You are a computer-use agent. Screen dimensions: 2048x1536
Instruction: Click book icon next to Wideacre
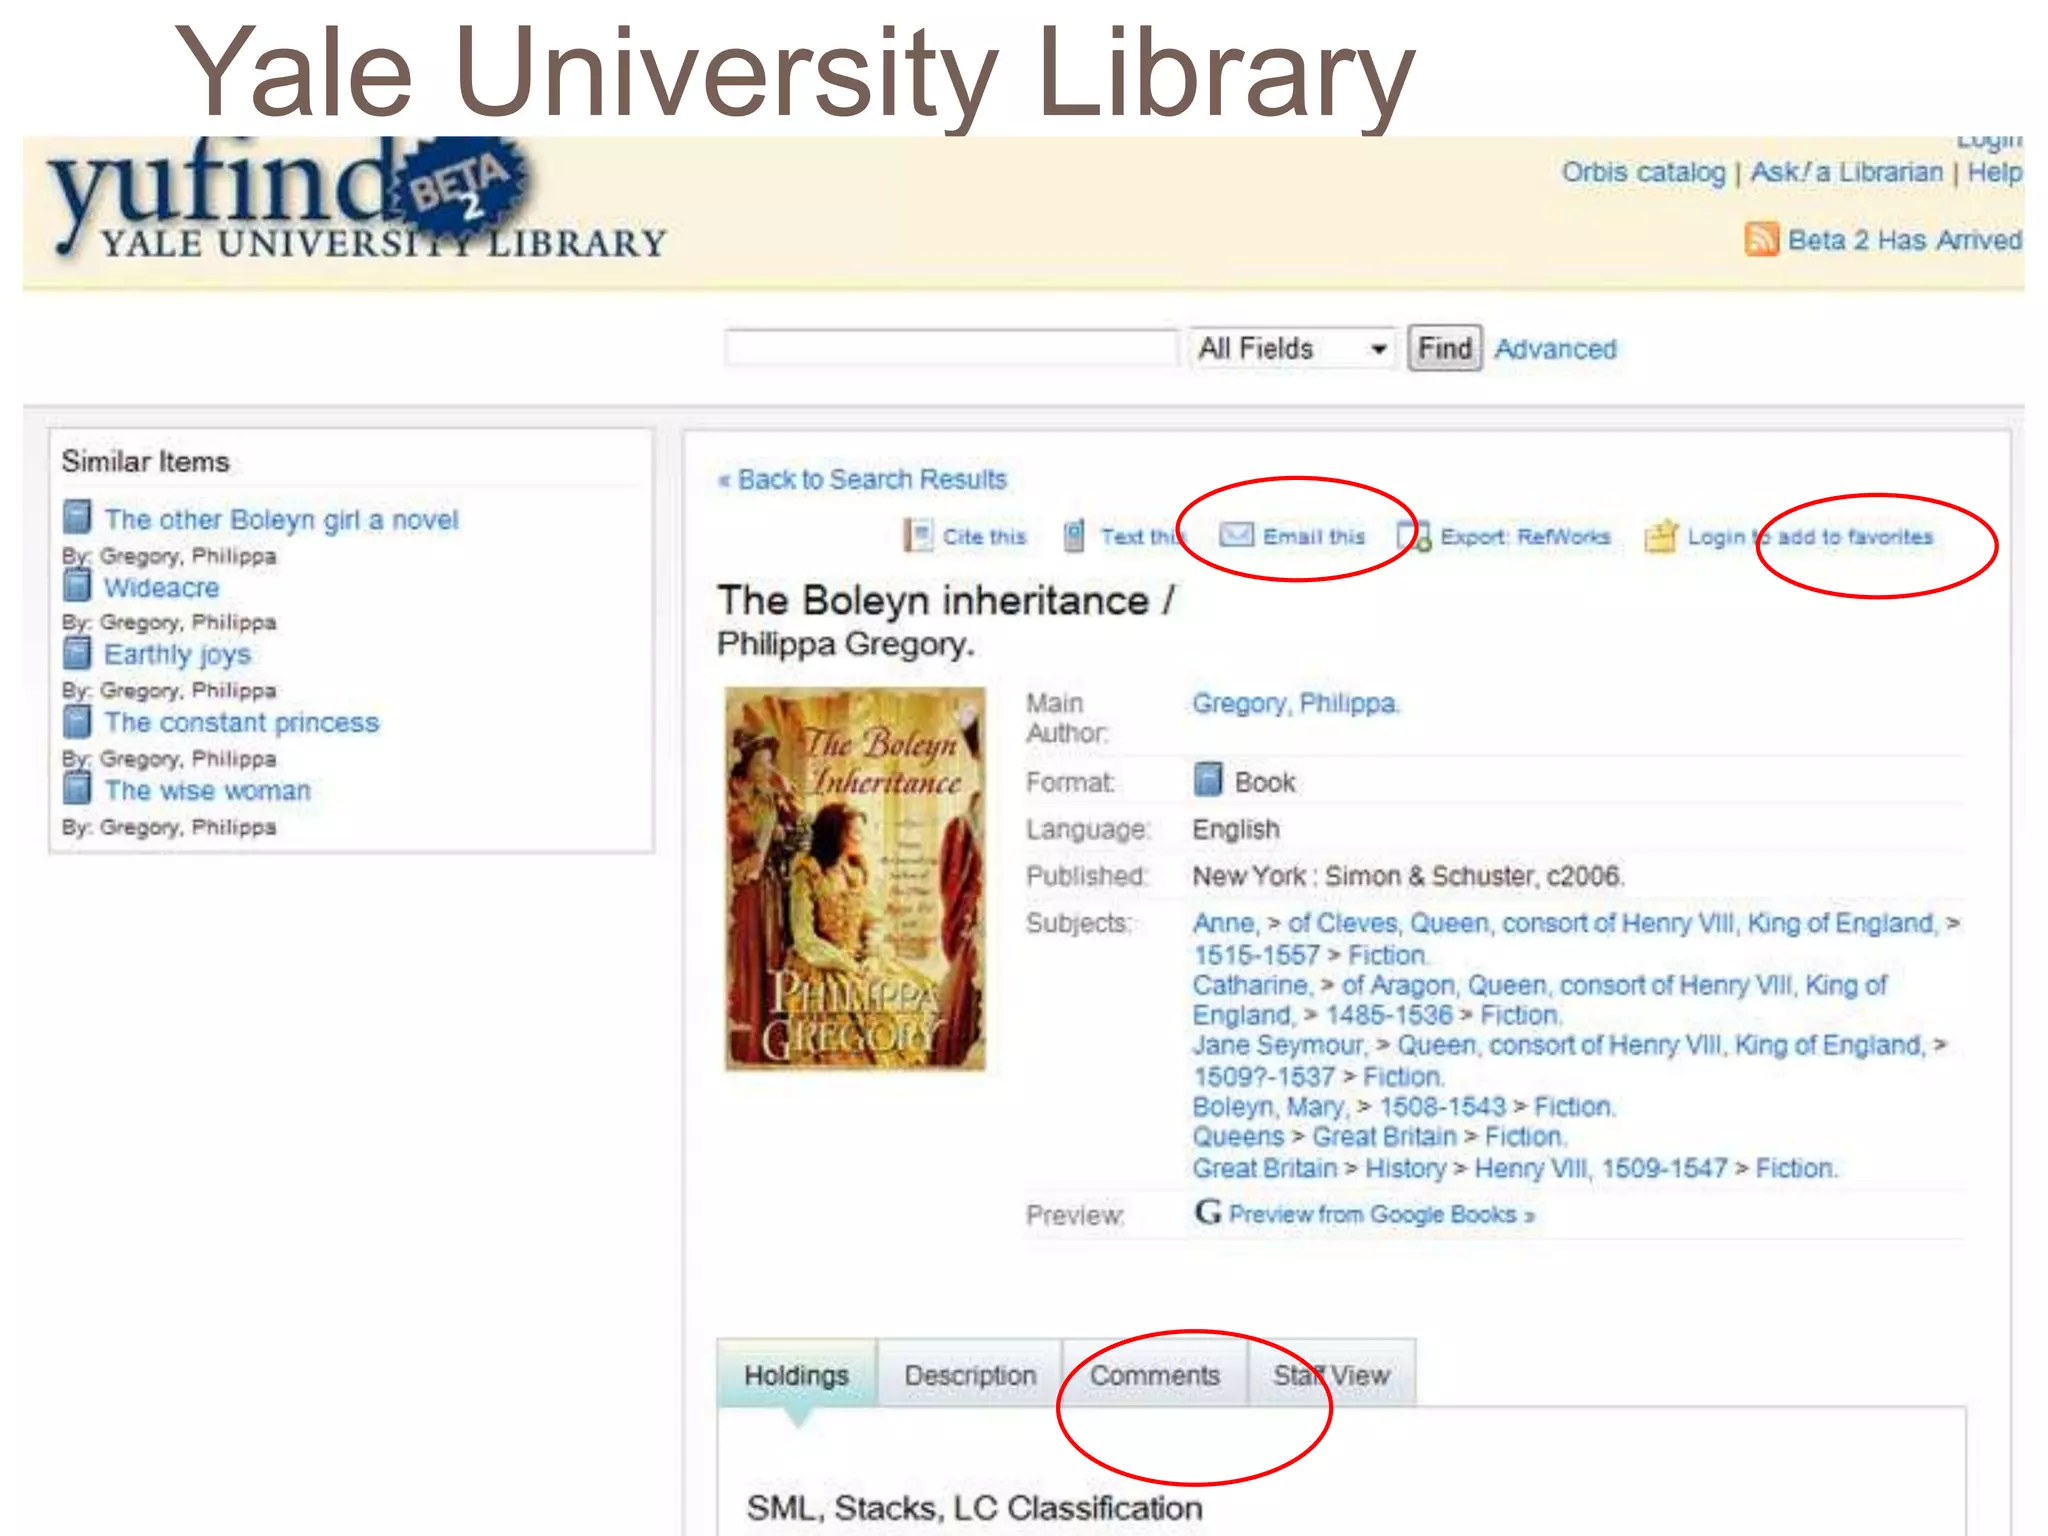tap(77, 586)
